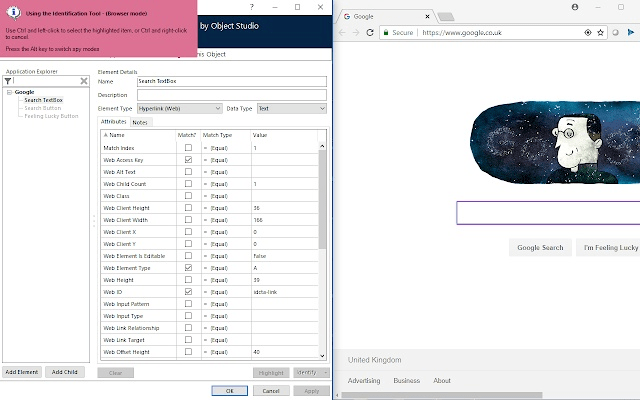This screenshot has width=640, height=400.
Task: Click the Google Search button
Action: [x=540, y=248]
